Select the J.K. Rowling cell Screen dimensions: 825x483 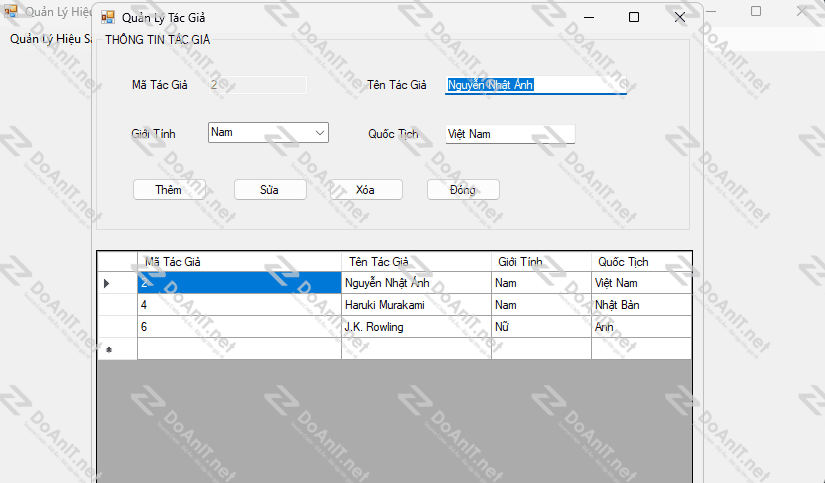point(416,327)
